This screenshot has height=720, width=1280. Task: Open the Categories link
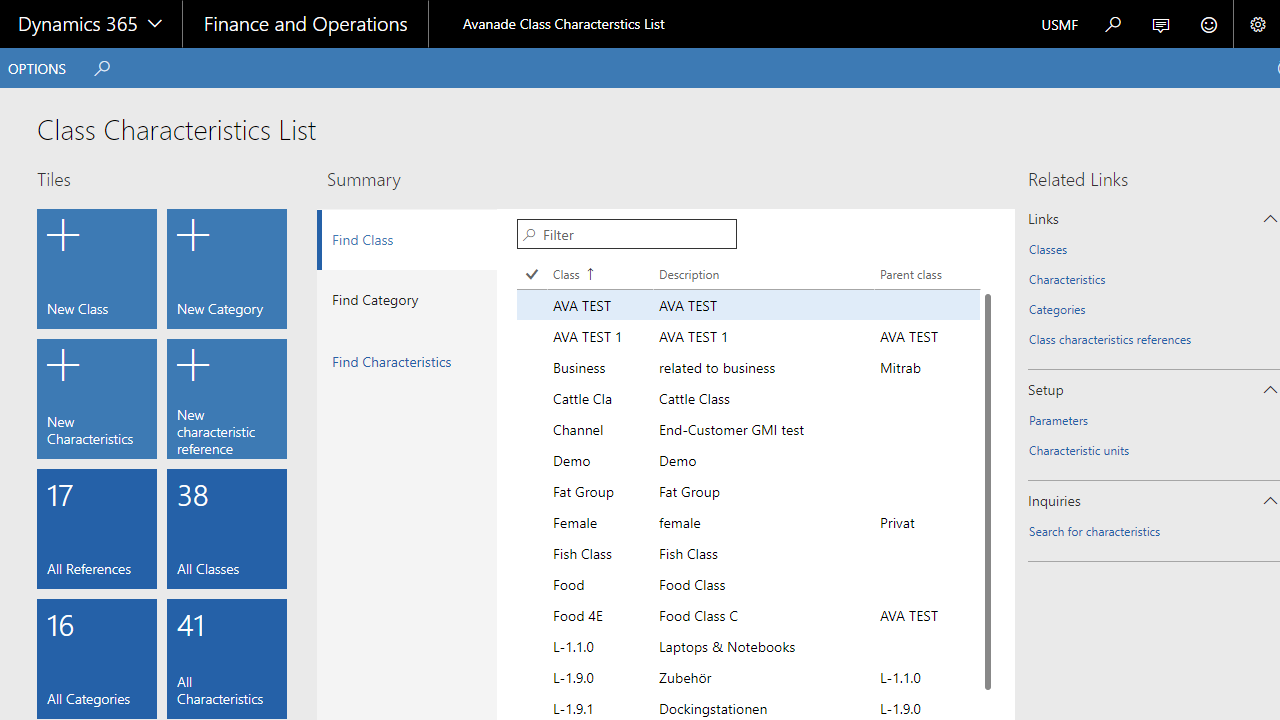click(x=1057, y=310)
